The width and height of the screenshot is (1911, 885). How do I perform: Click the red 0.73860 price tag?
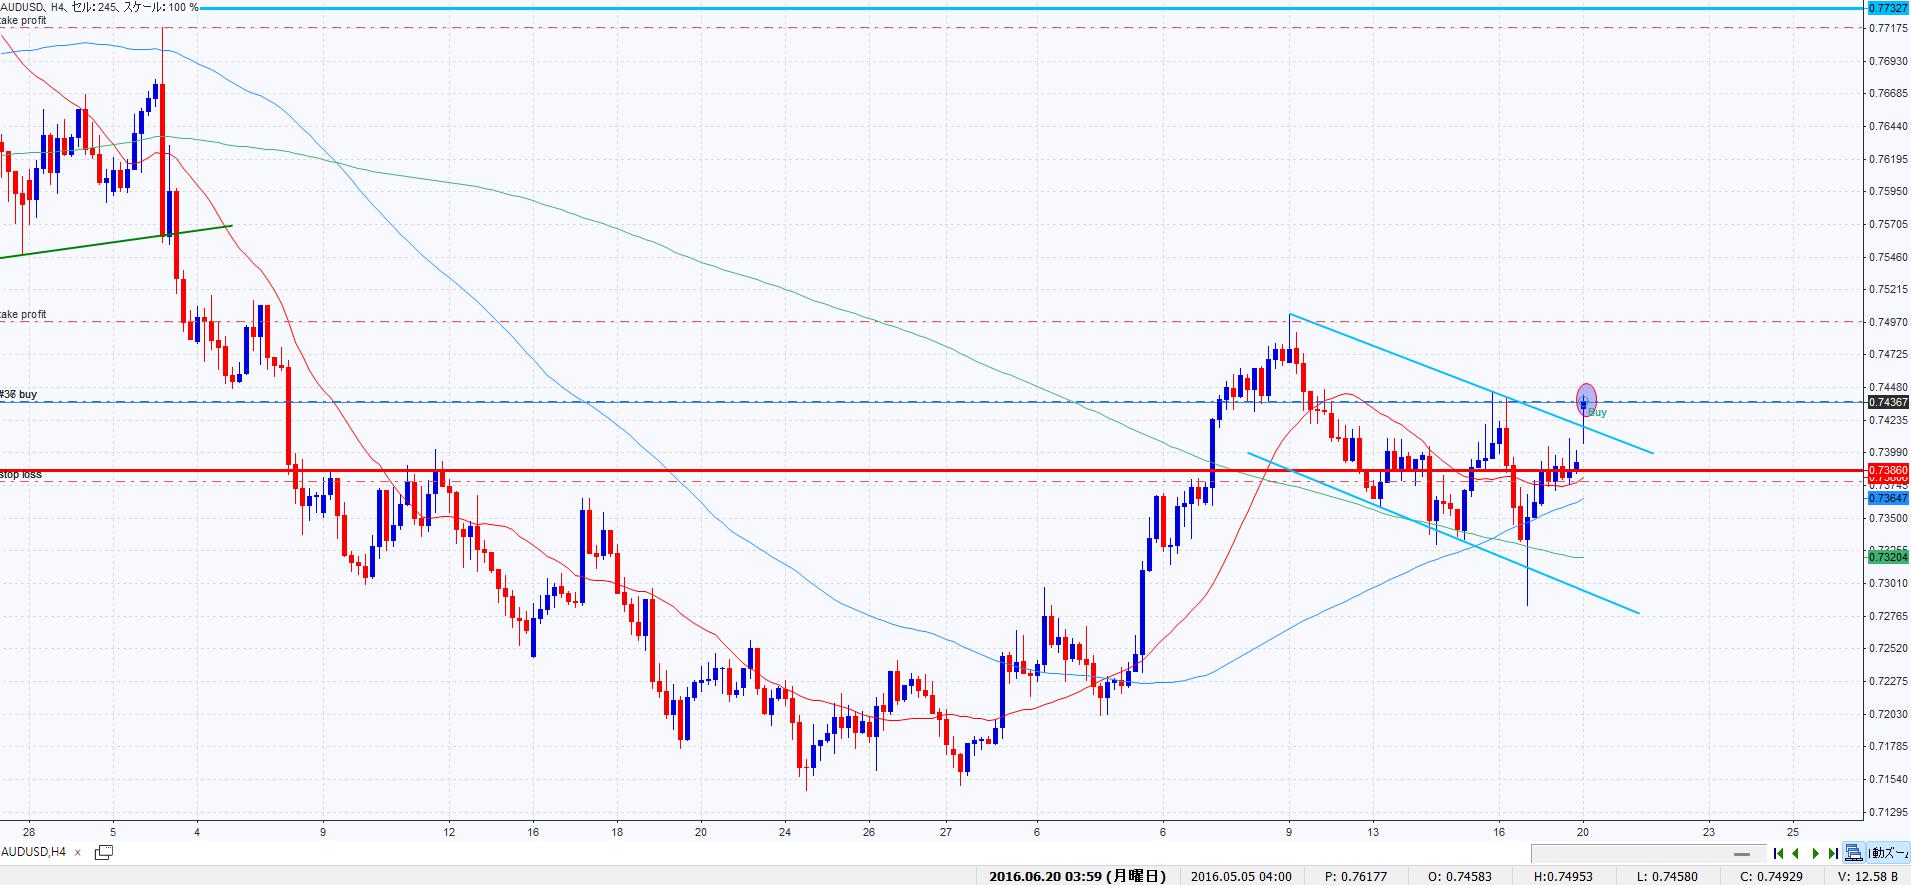1887,469
